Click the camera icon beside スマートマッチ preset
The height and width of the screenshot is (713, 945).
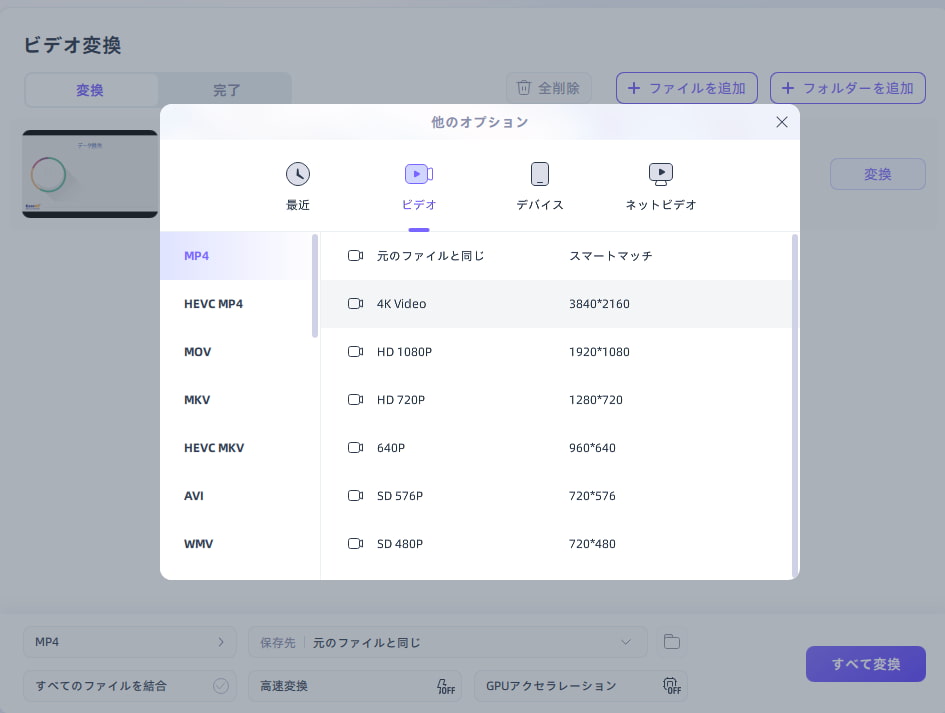355,255
